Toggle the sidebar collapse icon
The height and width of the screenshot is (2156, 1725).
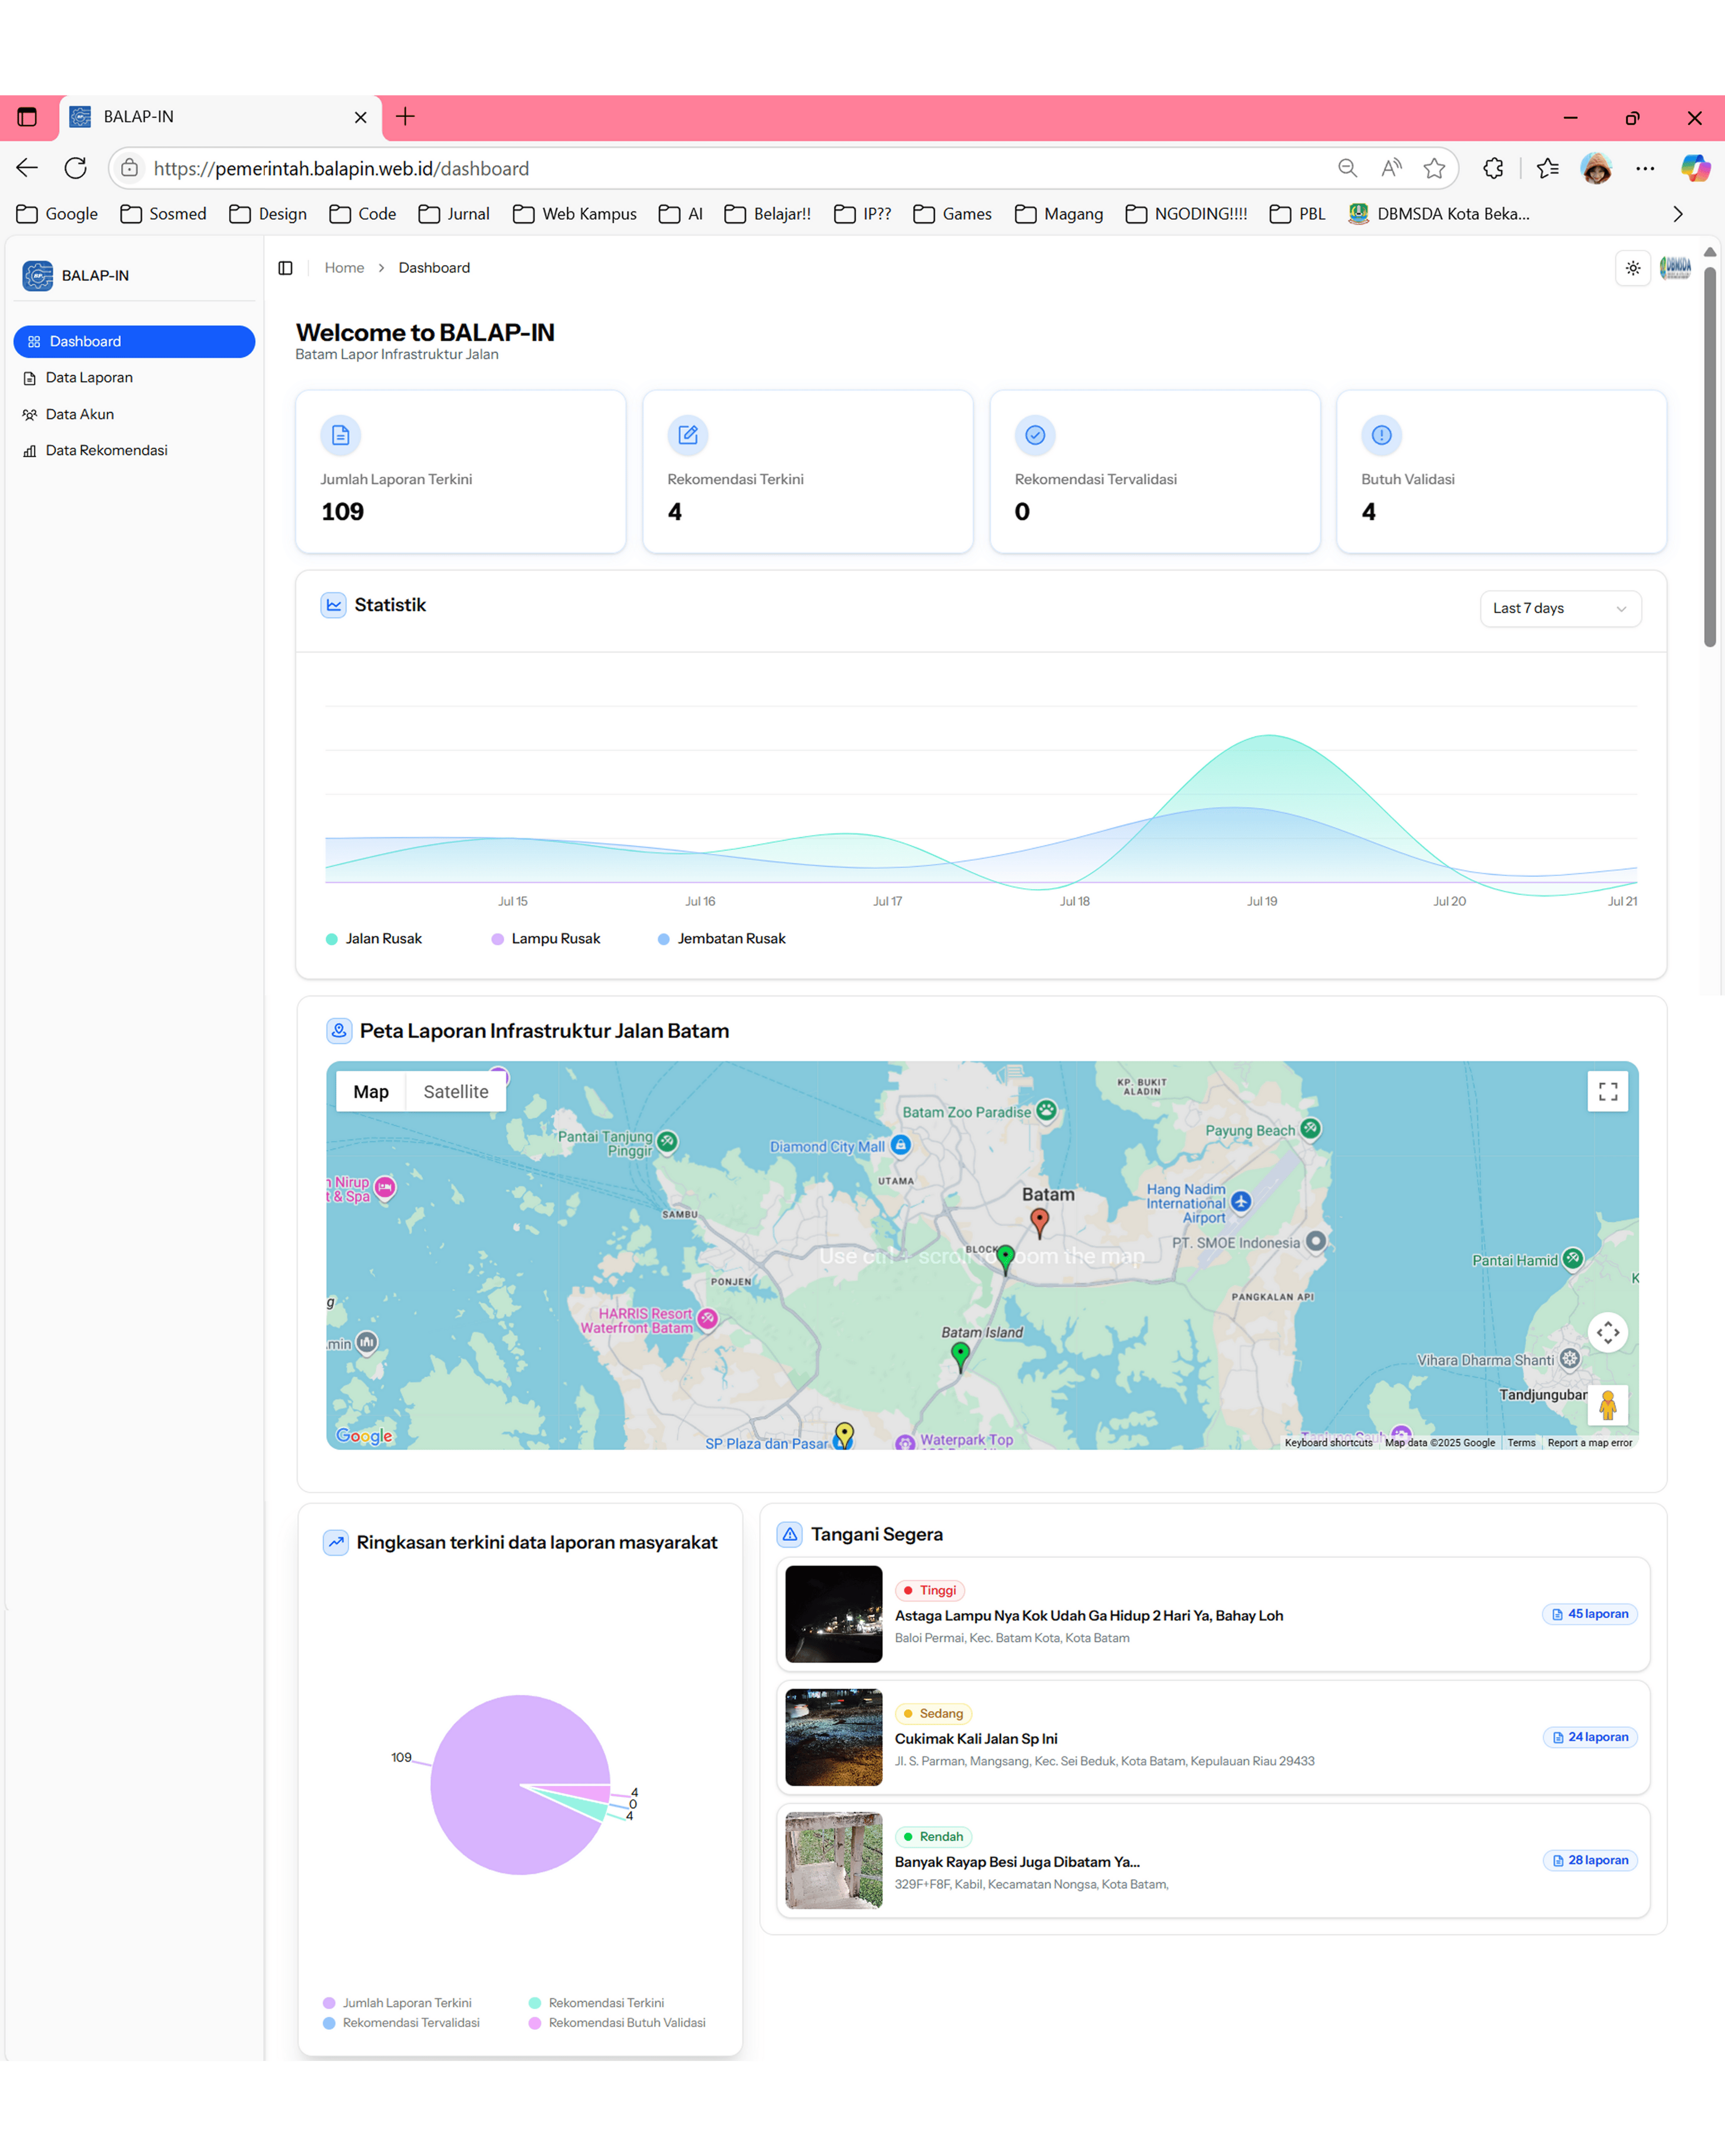[285, 268]
